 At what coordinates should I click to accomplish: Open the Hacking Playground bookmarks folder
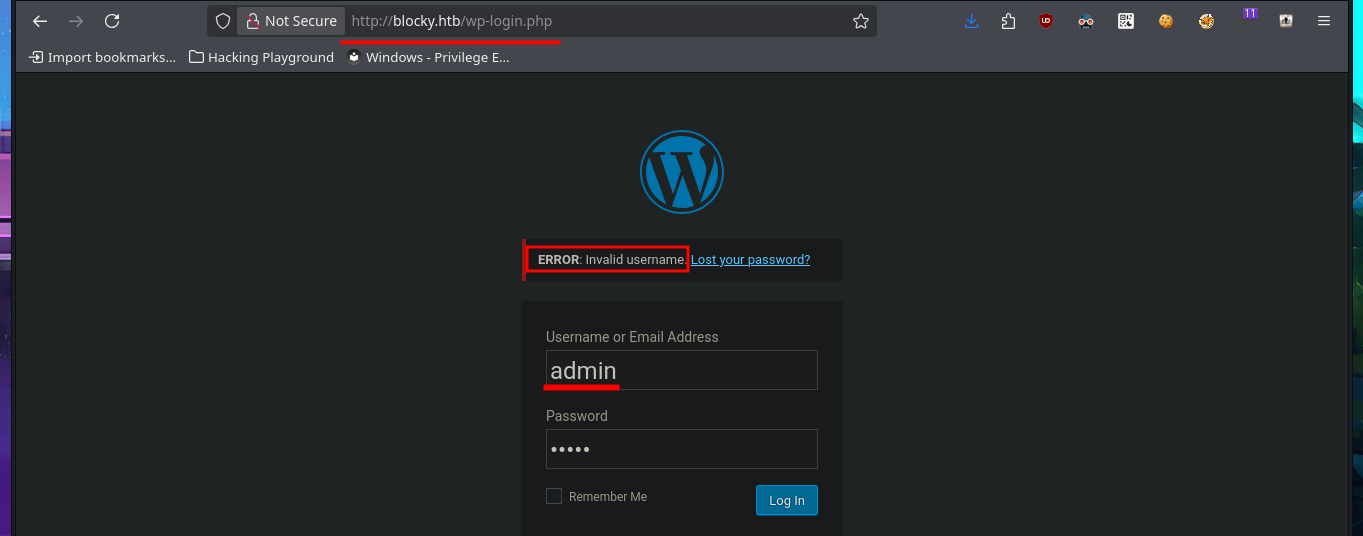pos(261,57)
